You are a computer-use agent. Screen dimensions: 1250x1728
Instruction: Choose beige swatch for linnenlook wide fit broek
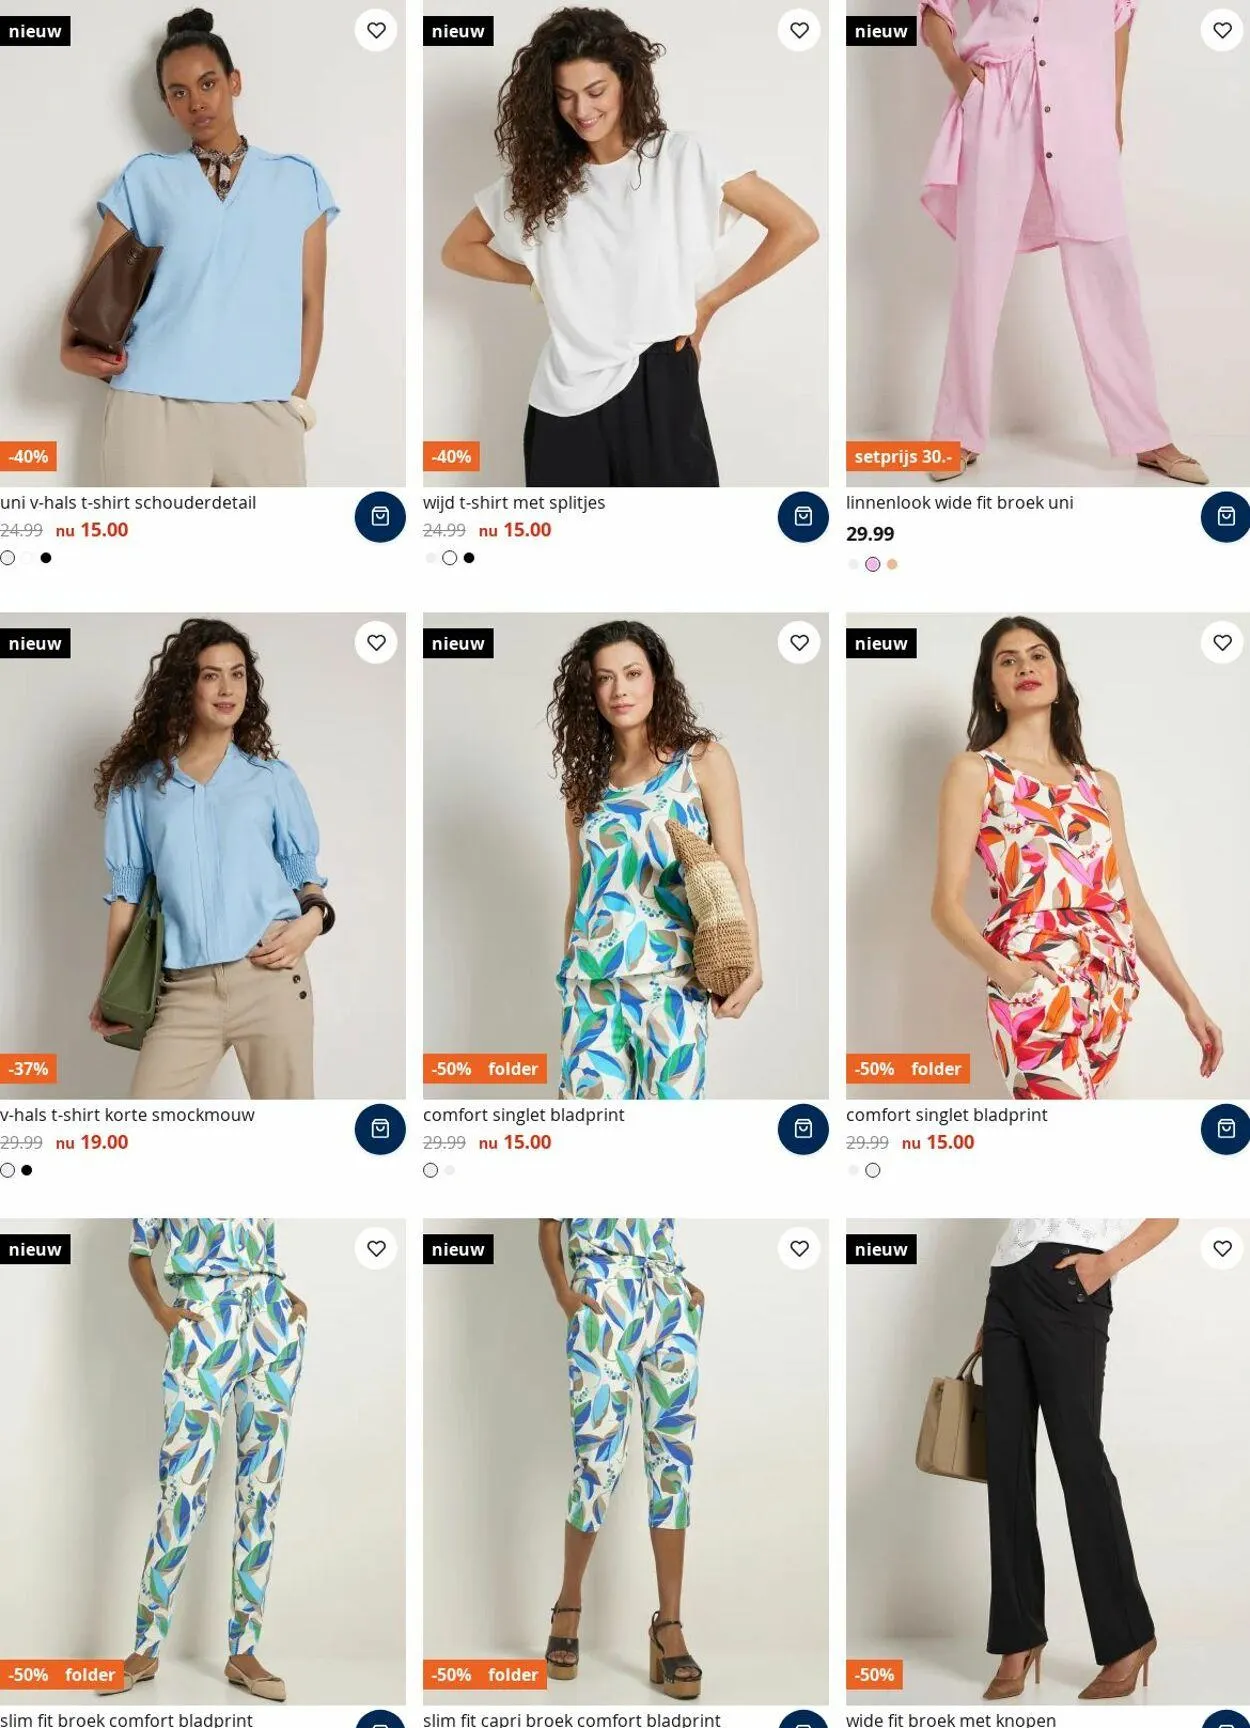coord(892,564)
